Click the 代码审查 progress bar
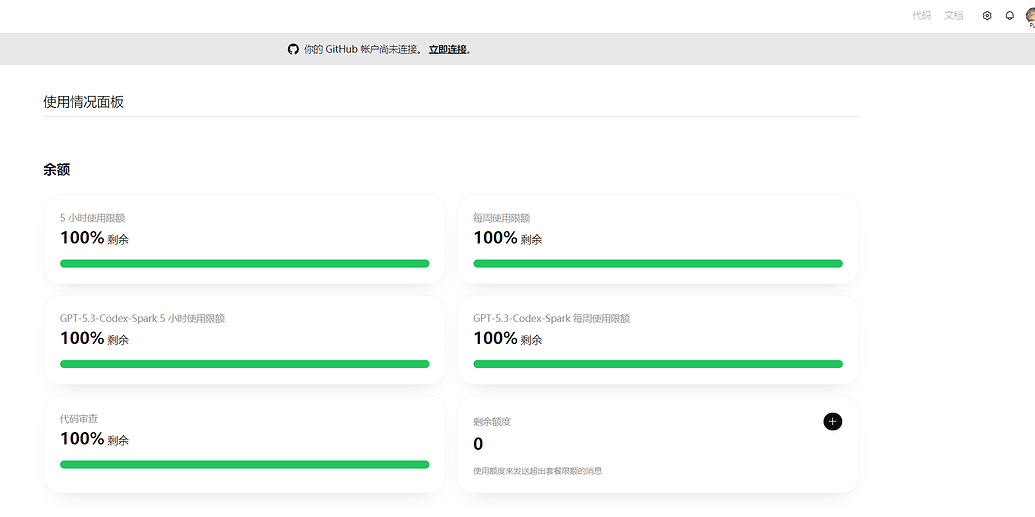 click(244, 464)
